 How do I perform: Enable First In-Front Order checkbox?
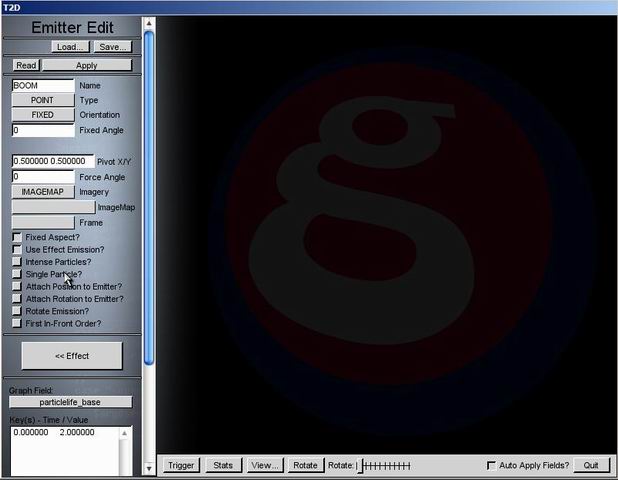point(17,324)
